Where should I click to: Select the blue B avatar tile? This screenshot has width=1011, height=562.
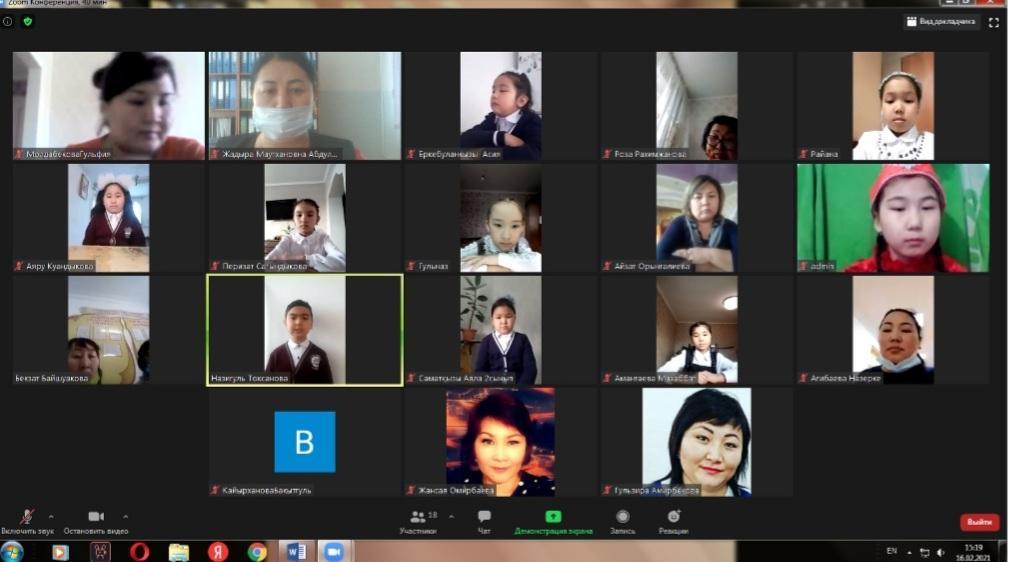pos(305,442)
